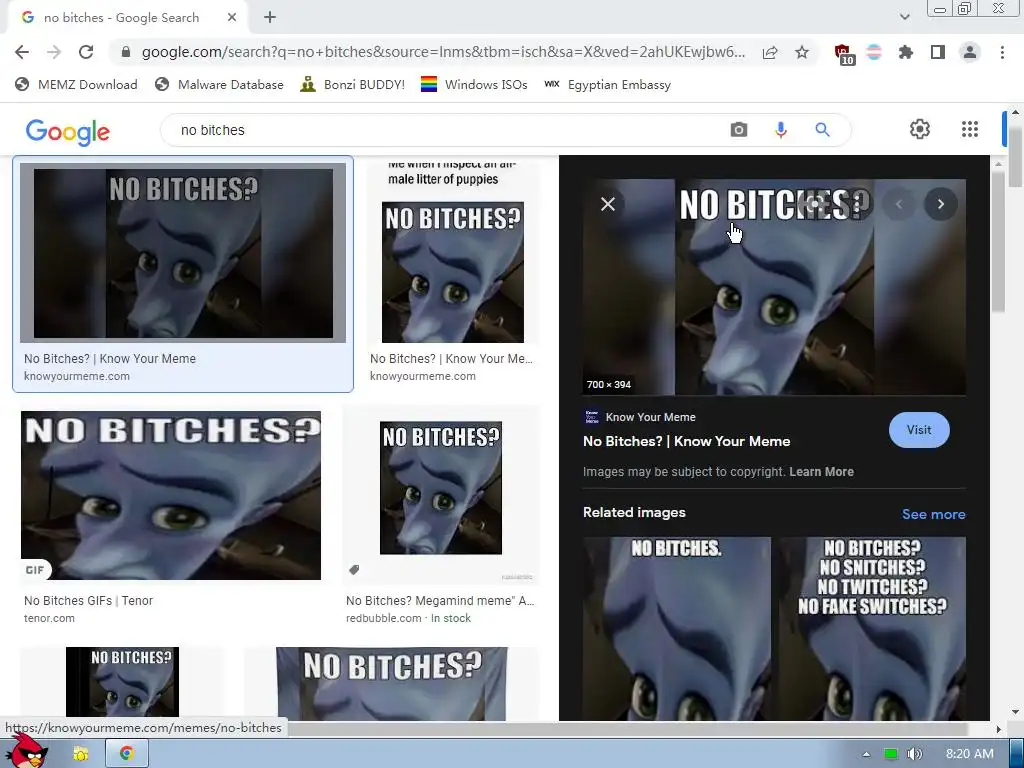View site info lock icon

coord(127,52)
